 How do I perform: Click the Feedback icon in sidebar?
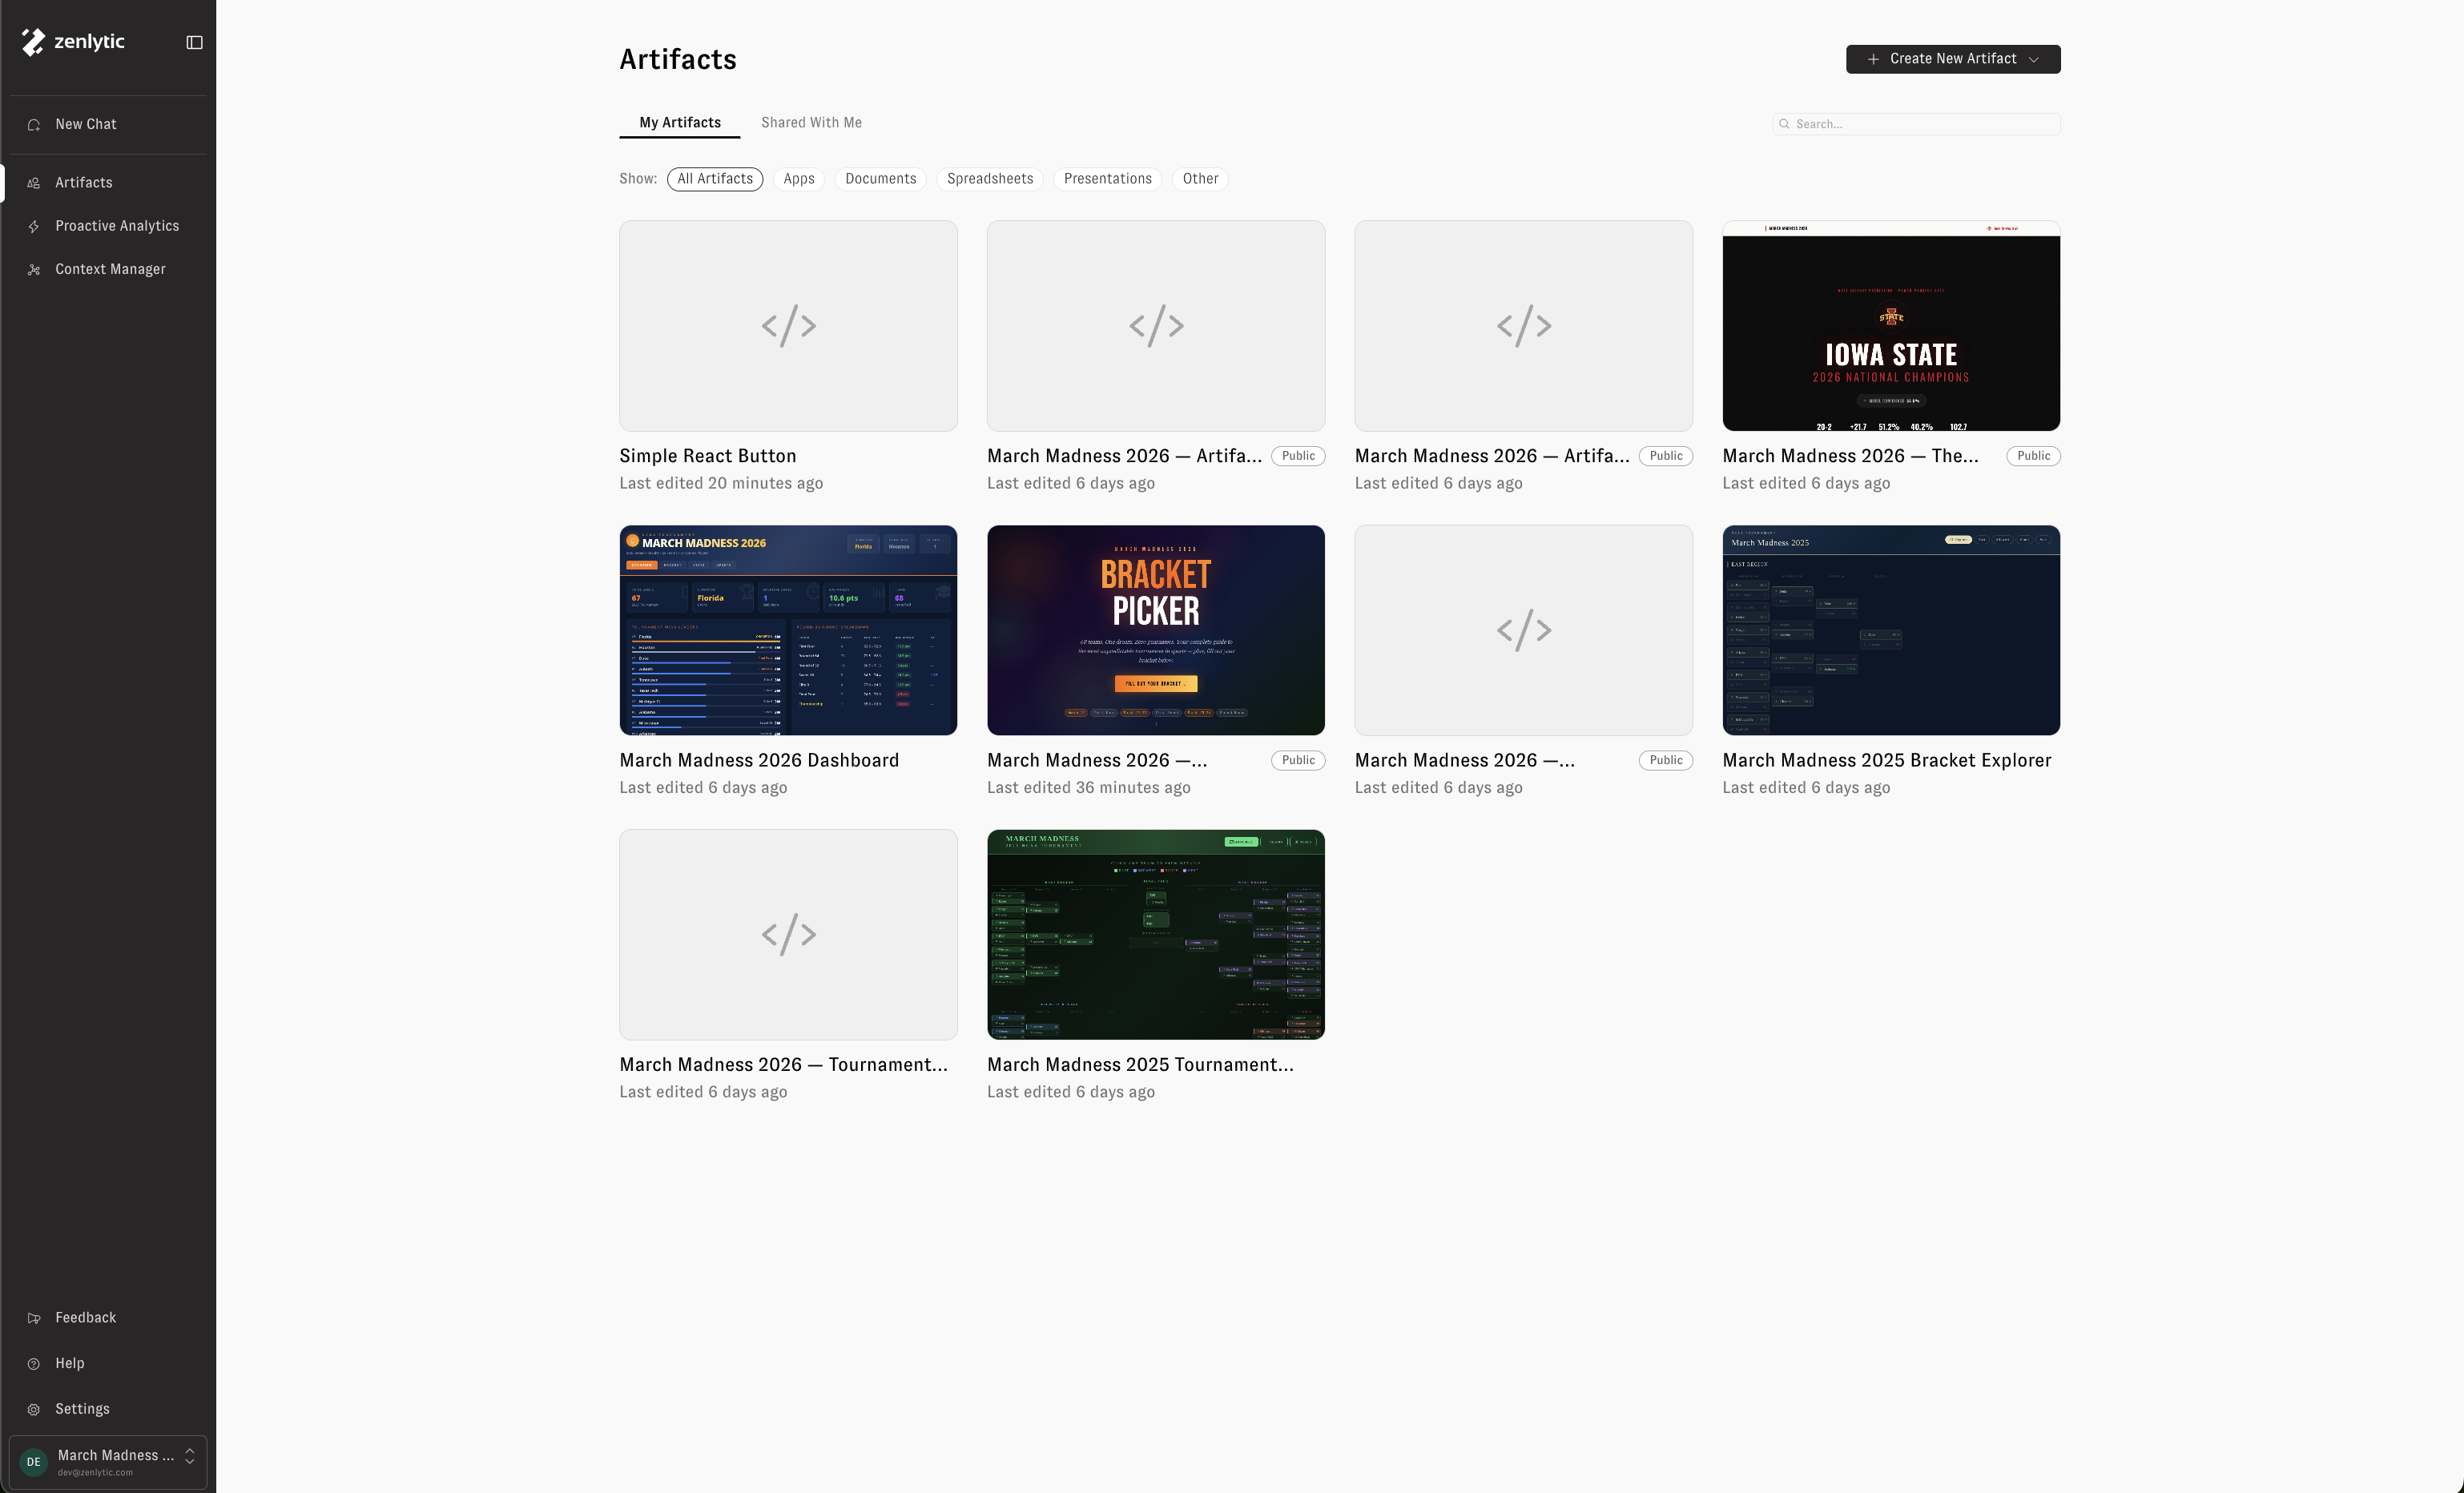34,1318
